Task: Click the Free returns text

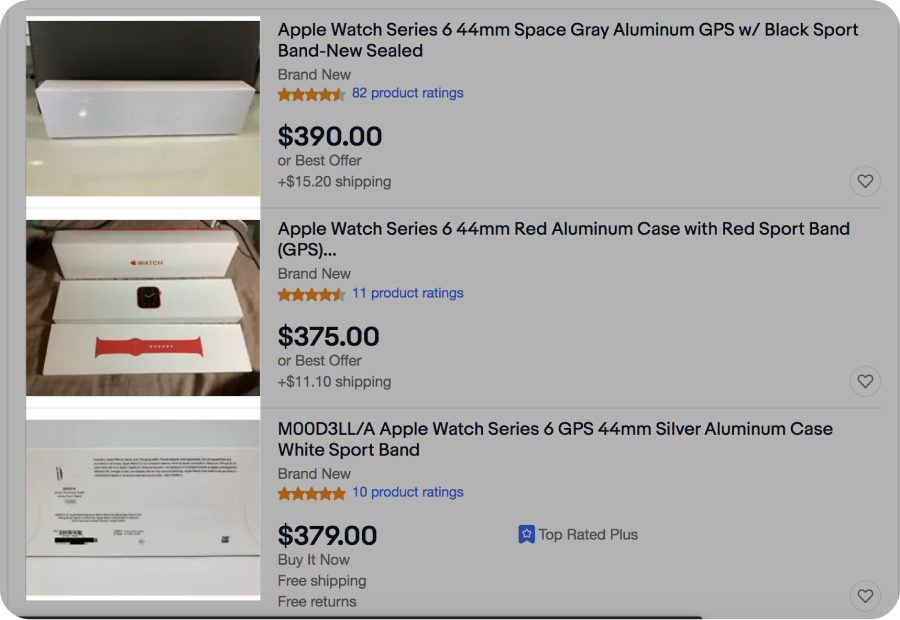Action: click(317, 601)
